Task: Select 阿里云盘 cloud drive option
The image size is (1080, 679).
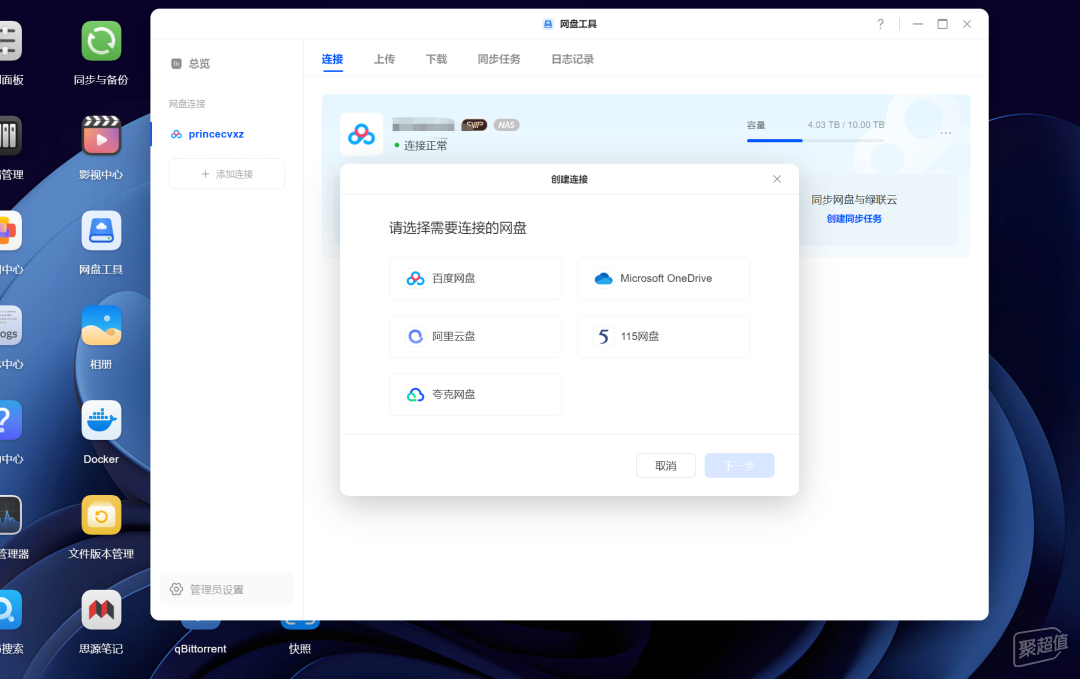Action: coord(475,336)
